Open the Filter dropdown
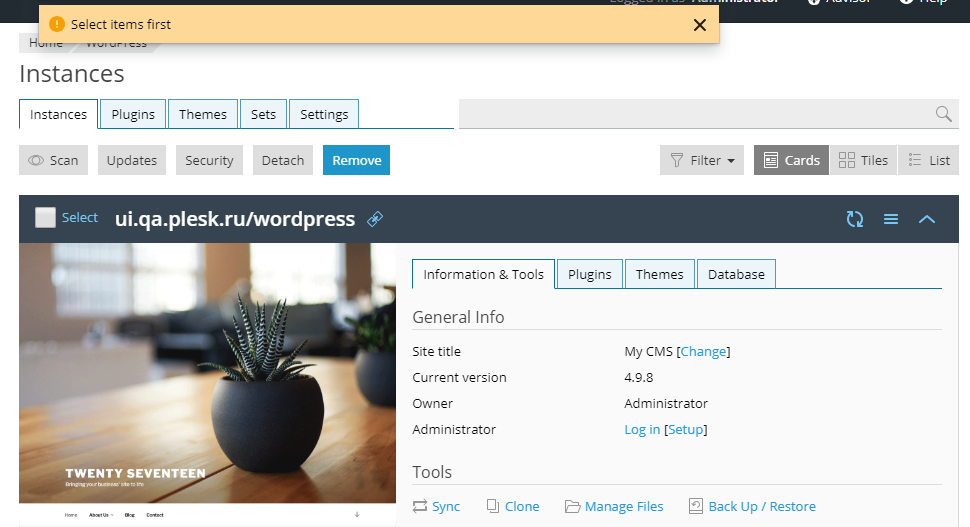The image size is (970, 527). pos(702,160)
